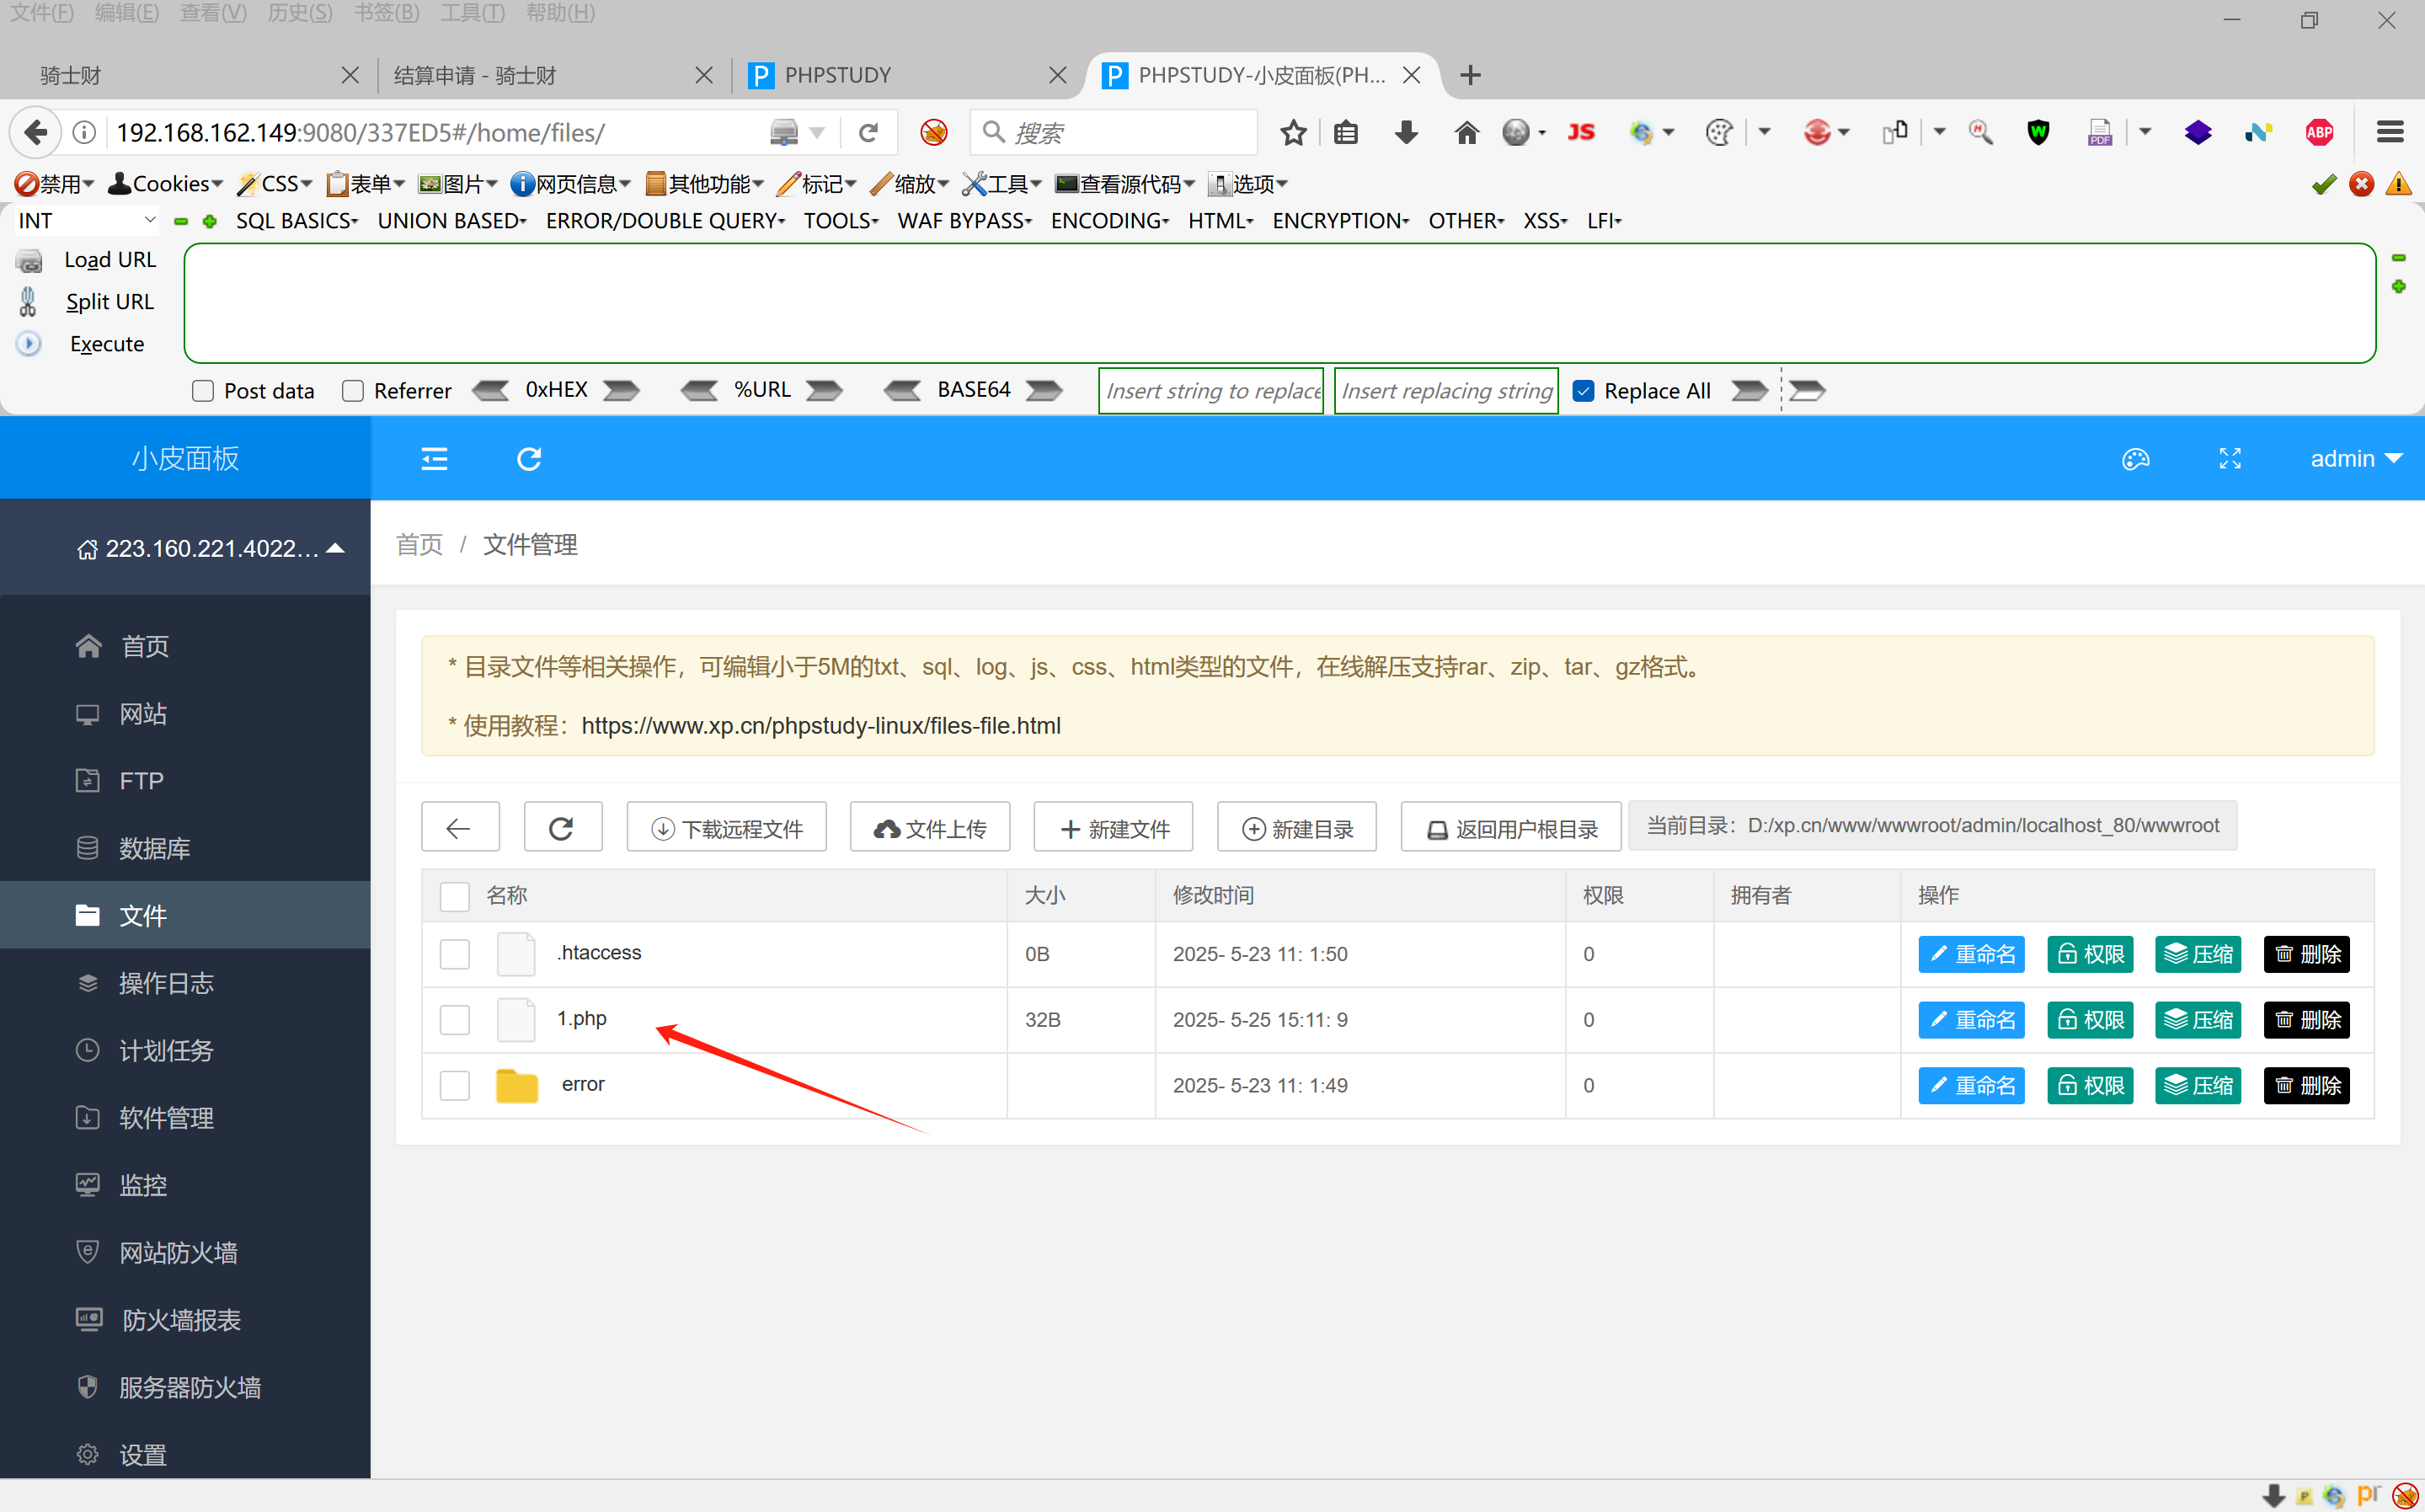Check the 1.php file checkbox
This screenshot has height=1512, width=2425.
click(x=455, y=1020)
